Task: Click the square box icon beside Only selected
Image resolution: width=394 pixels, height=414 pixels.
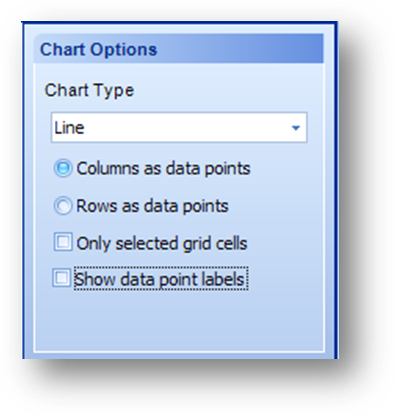Action: pyautogui.click(x=63, y=242)
